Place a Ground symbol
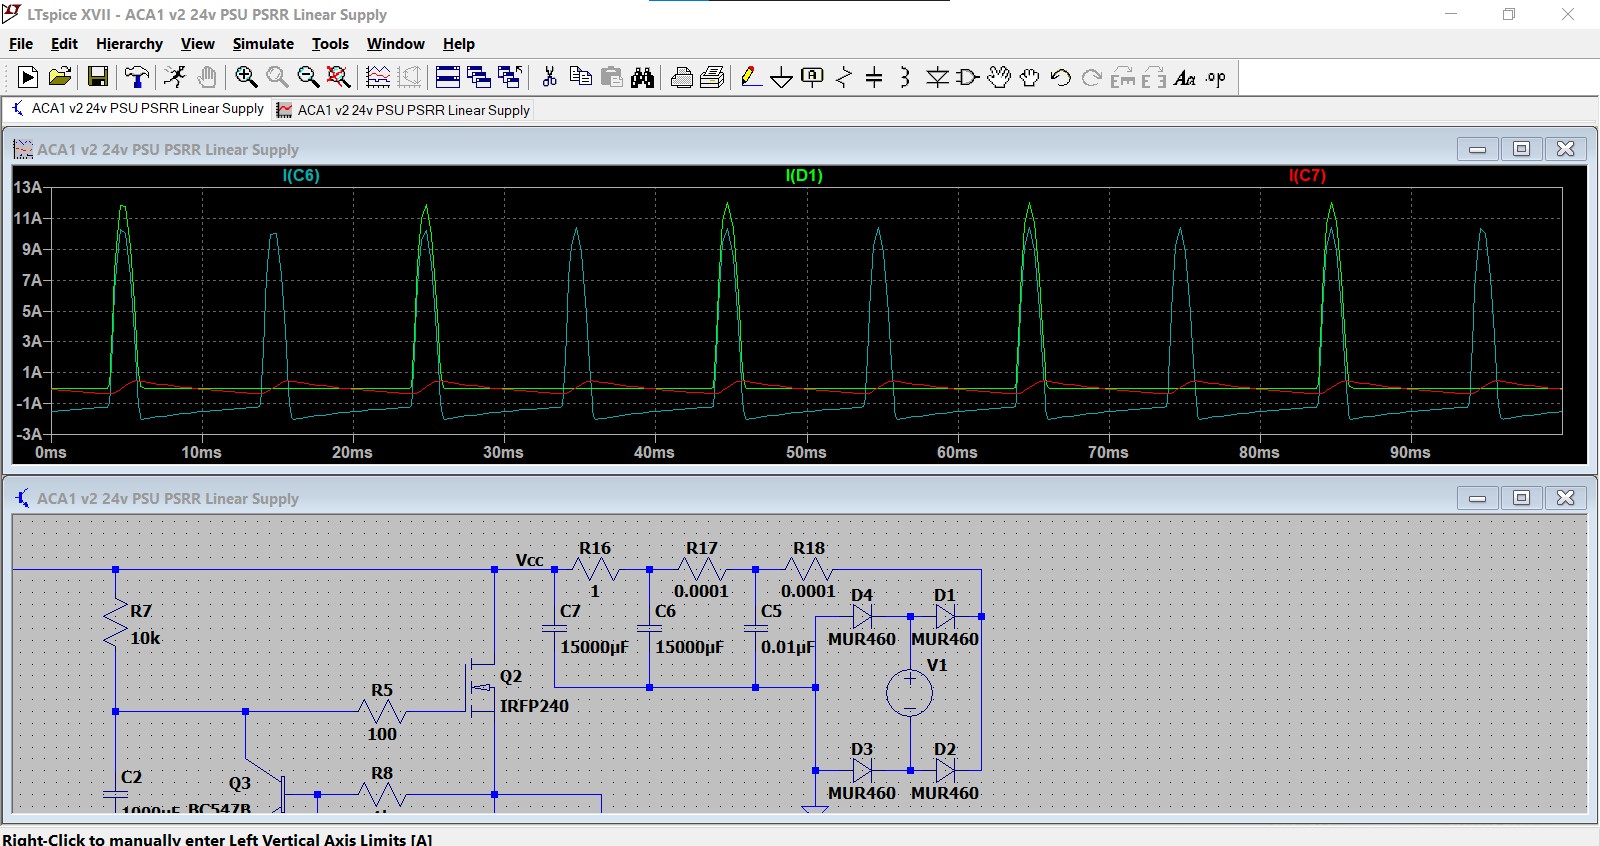 [782, 78]
